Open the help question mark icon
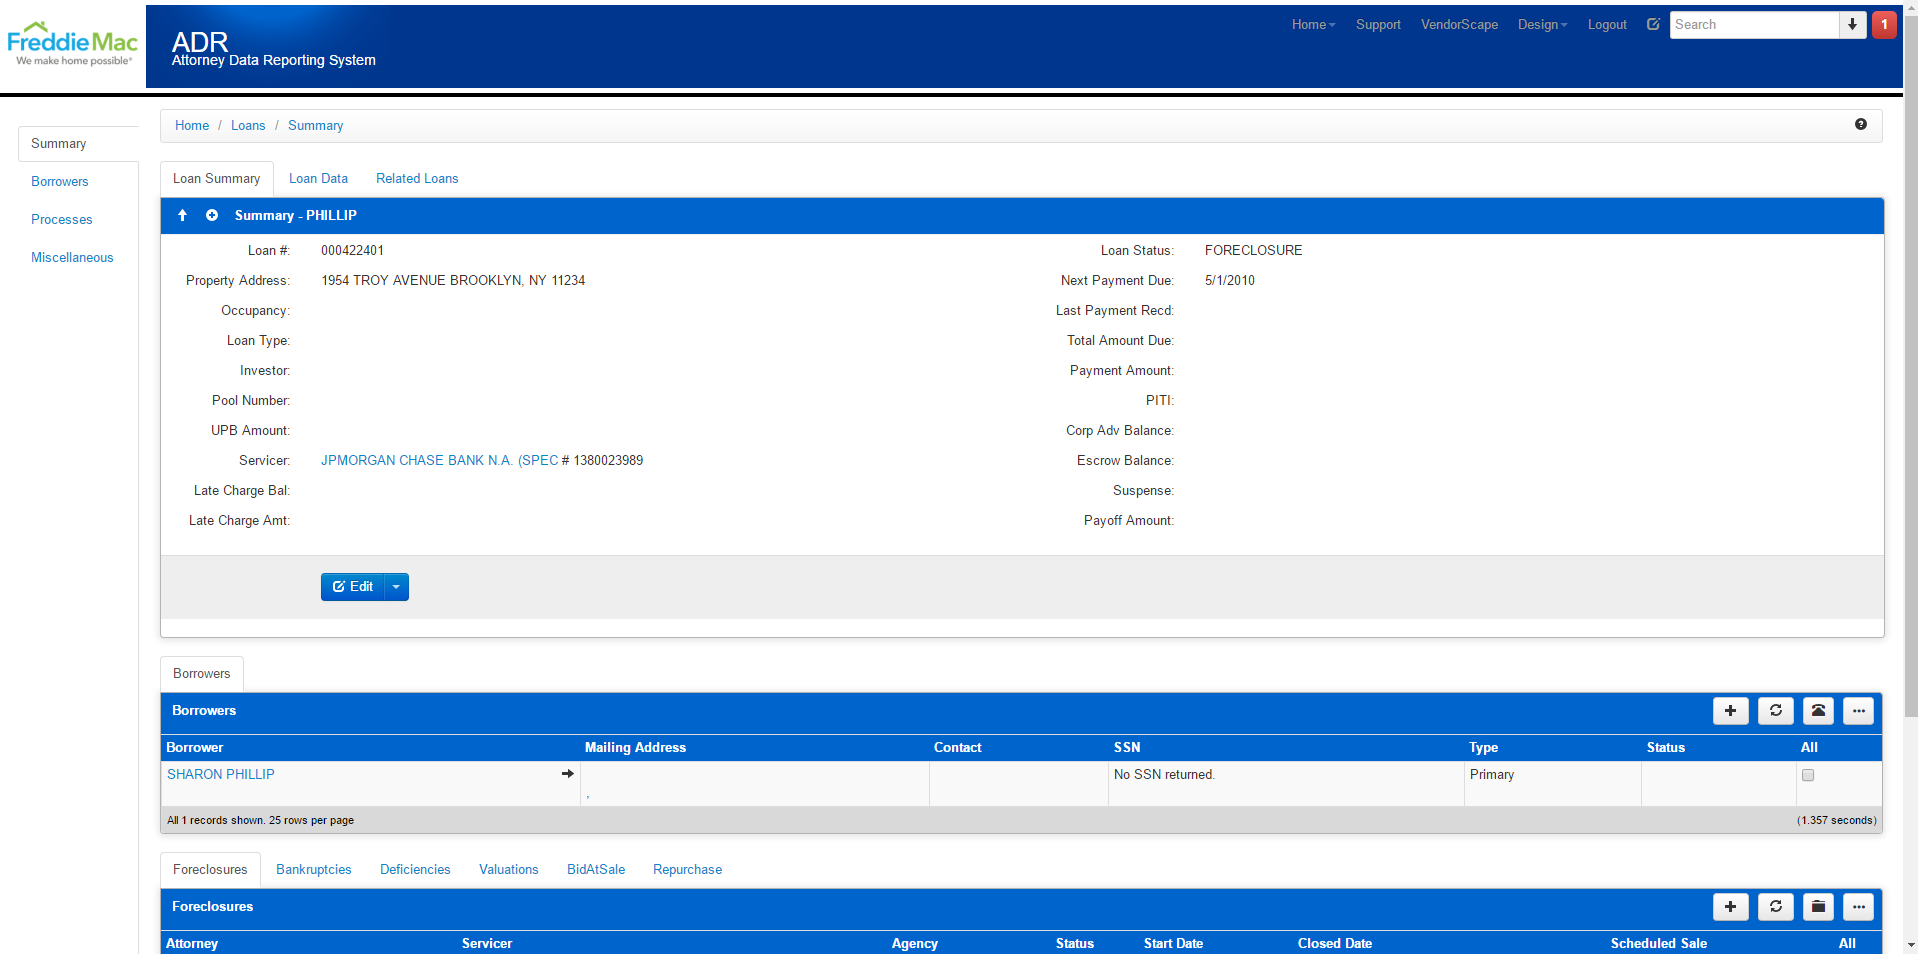 tap(1861, 124)
